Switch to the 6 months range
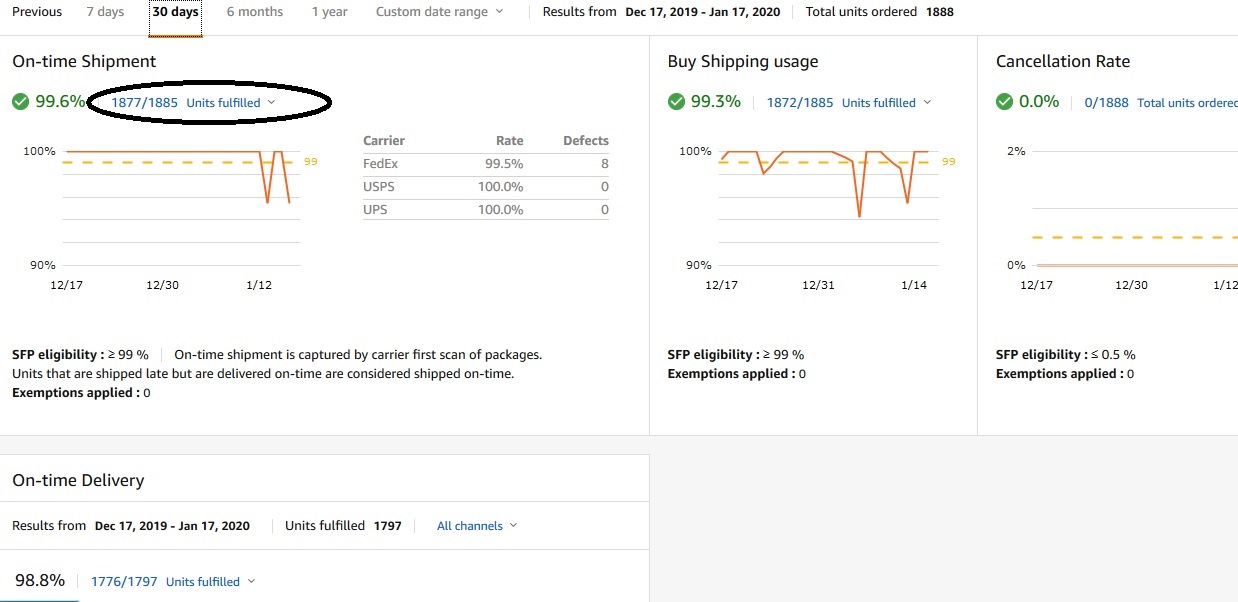Image resolution: width=1238 pixels, height=602 pixels. click(254, 12)
